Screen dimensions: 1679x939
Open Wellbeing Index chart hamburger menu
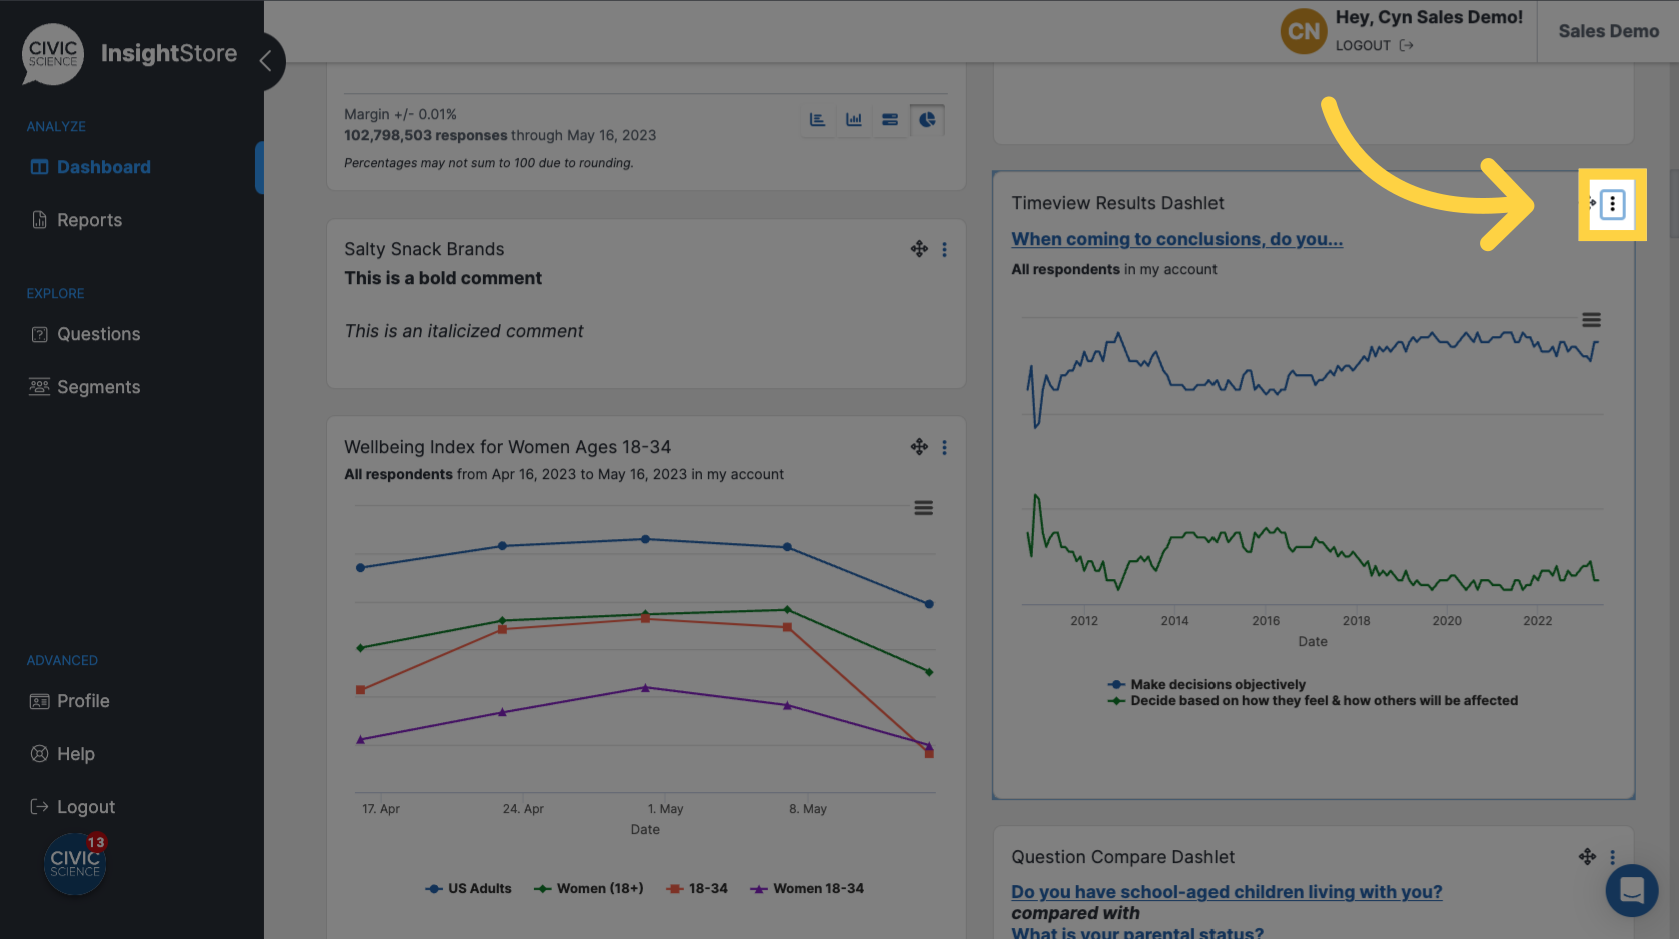pyautogui.click(x=924, y=508)
